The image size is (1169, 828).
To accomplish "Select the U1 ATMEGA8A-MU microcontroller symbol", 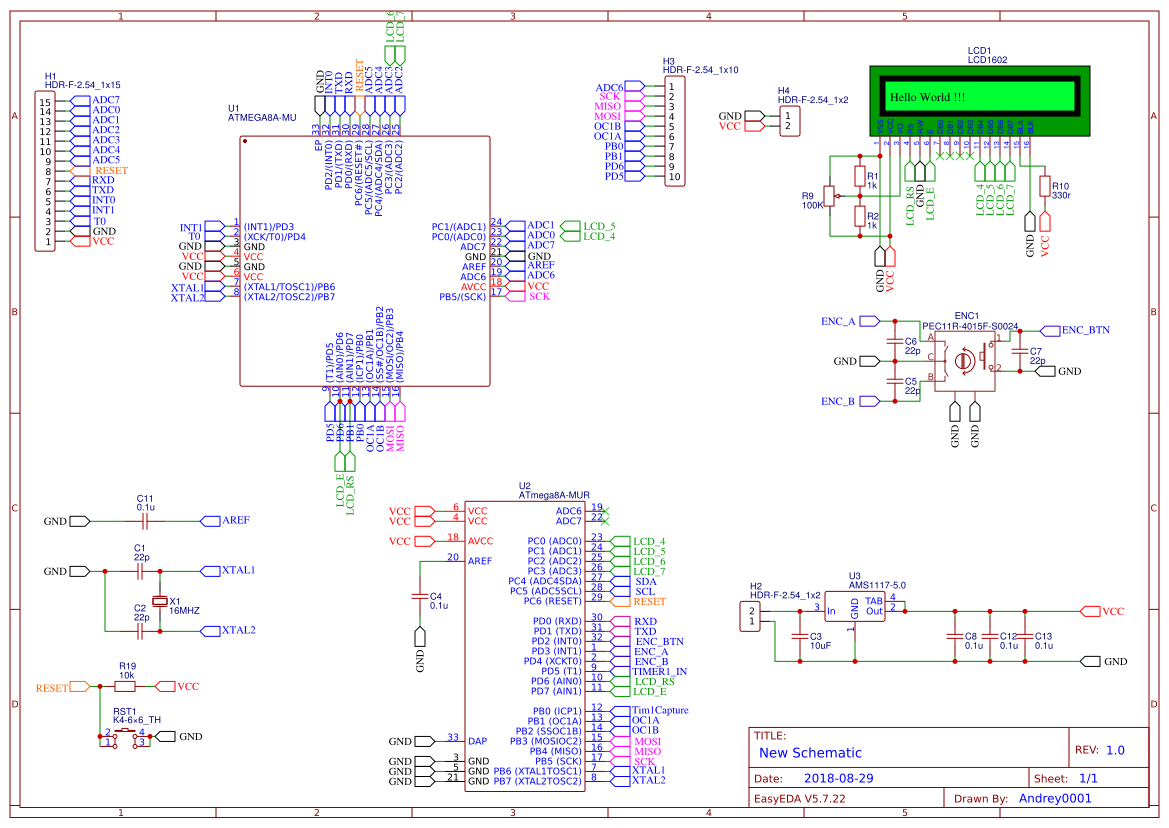I will pyautogui.click(x=365, y=260).
